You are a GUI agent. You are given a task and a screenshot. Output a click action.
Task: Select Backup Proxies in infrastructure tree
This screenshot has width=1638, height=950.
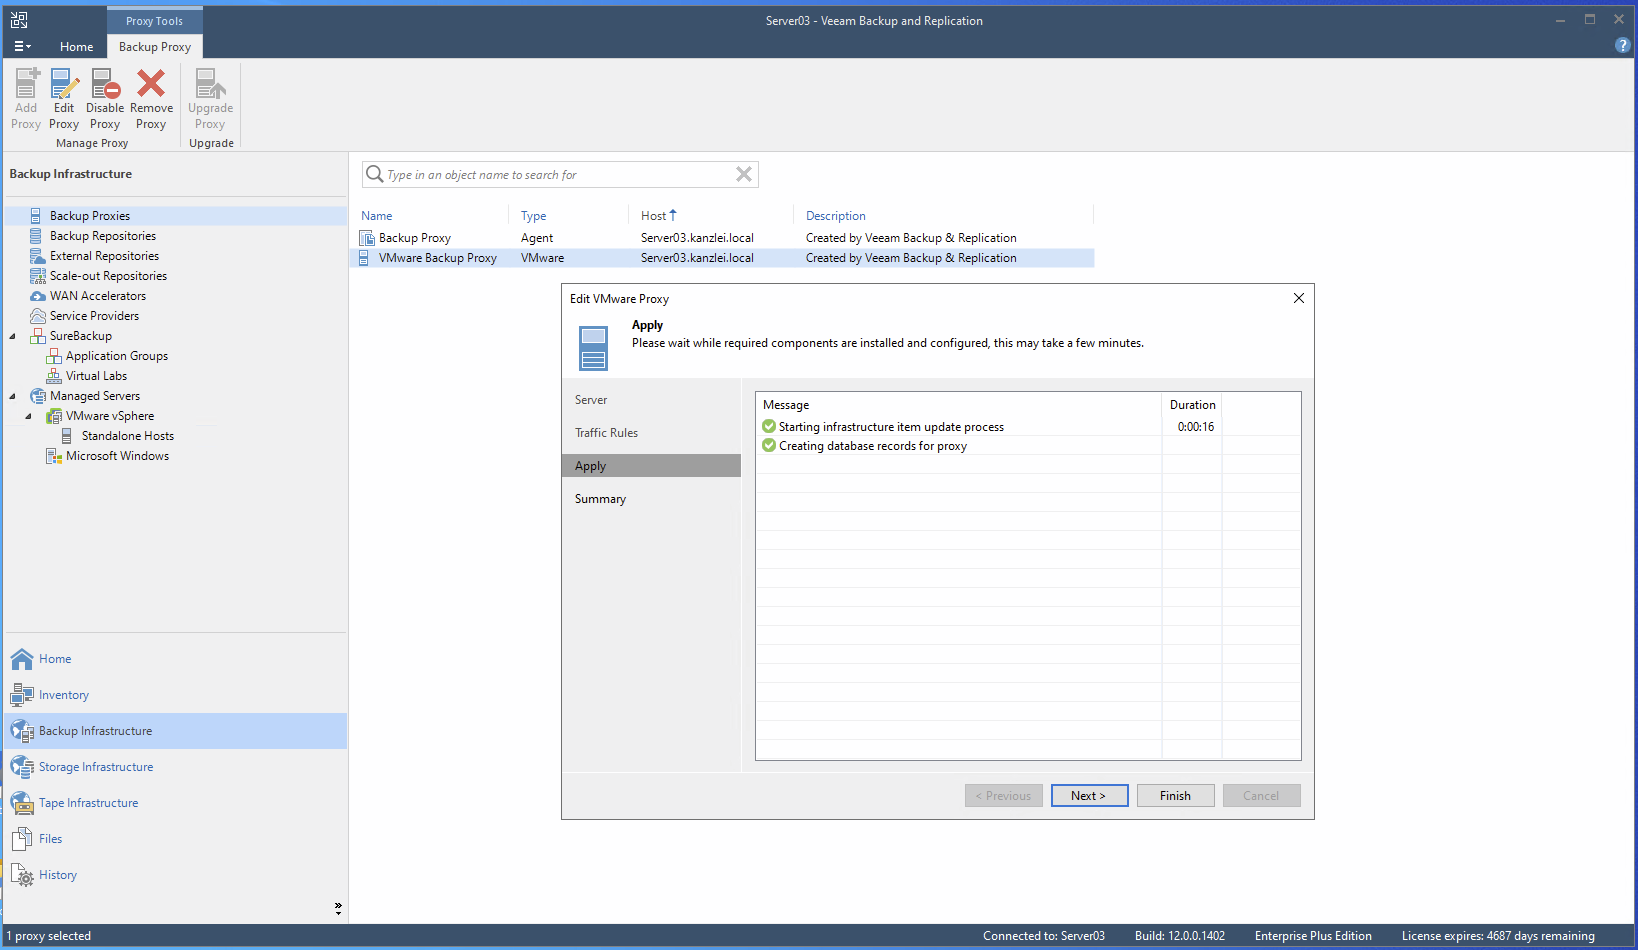click(90, 216)
